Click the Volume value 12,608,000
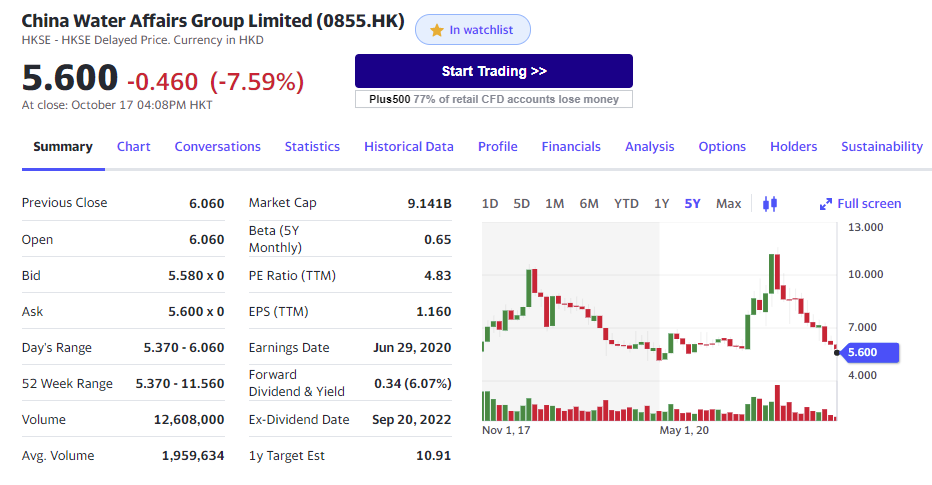The width and height of the screenshot is (932, 485). [189, 420]
